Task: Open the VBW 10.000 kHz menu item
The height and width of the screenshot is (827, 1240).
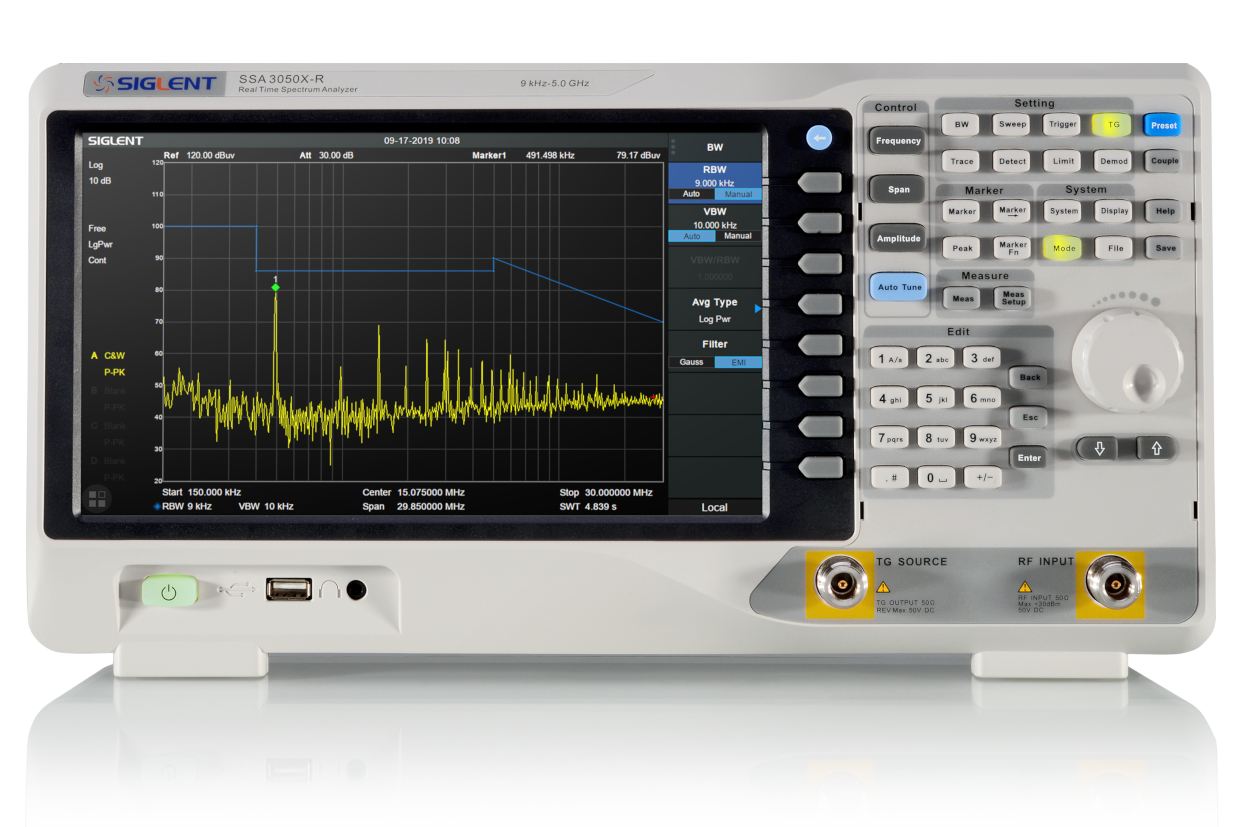Action: (715, 224)
